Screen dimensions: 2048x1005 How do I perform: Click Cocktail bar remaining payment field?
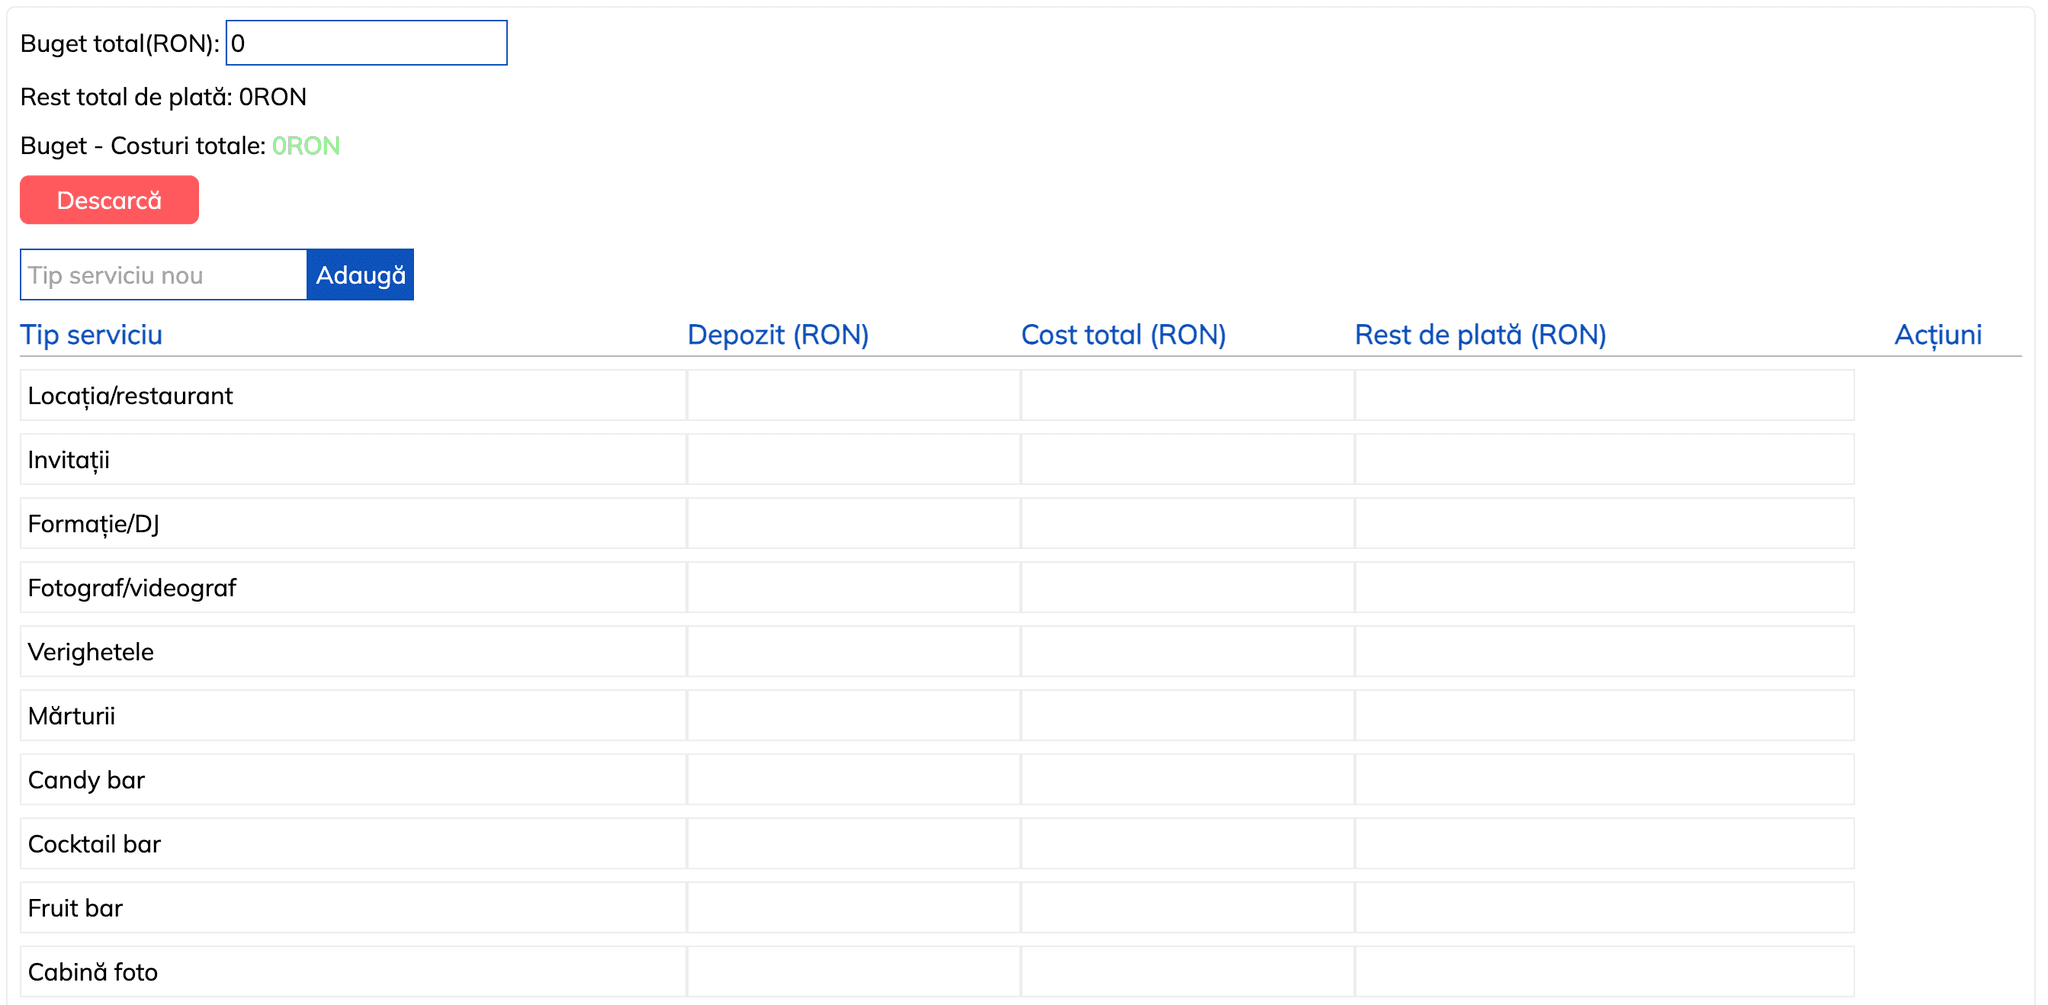click(x=1603, y=844)
